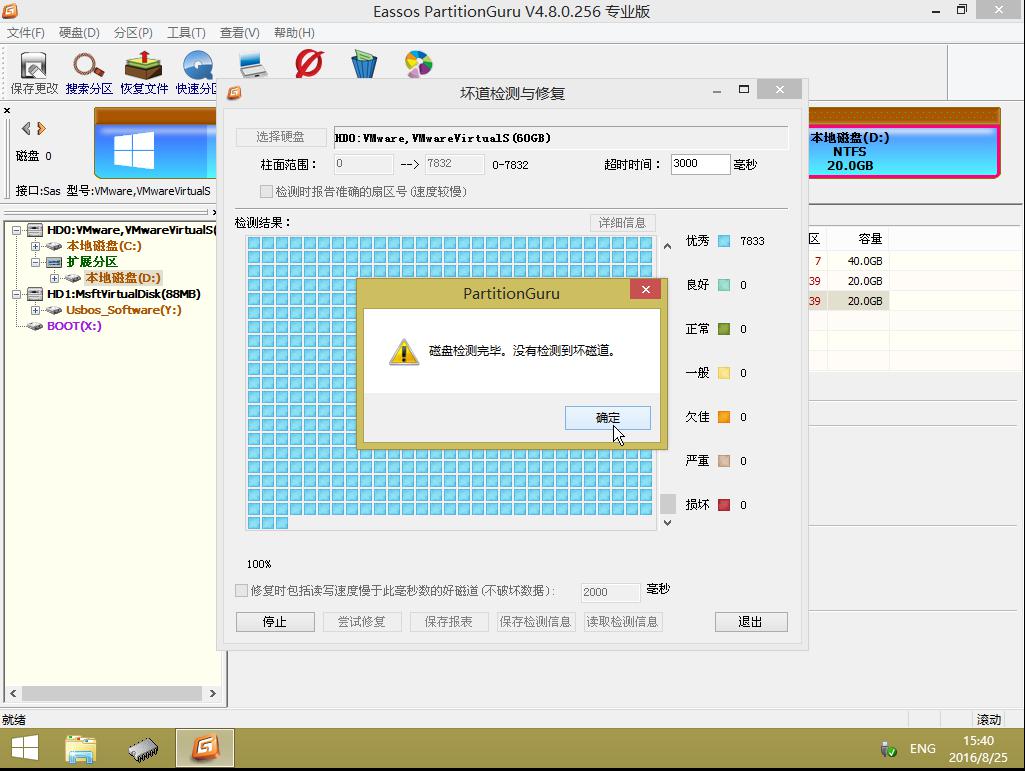The width and height of the screenshot is (1025, 771).
Task: Click the scroll-down arrow of the result grid
Action: tap(667, 522)
